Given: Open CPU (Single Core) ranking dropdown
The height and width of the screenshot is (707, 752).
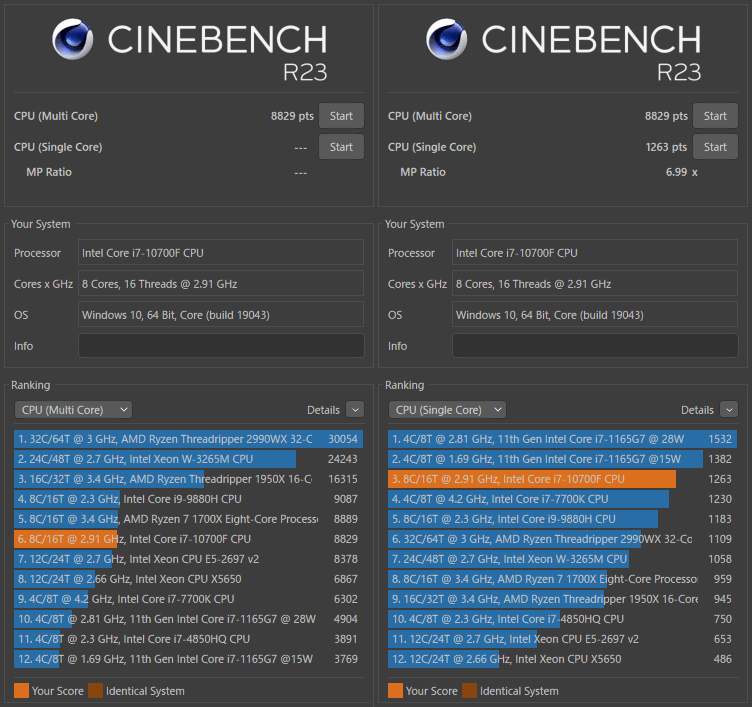Looking at the screenshot, I should (x=447, y=410).
